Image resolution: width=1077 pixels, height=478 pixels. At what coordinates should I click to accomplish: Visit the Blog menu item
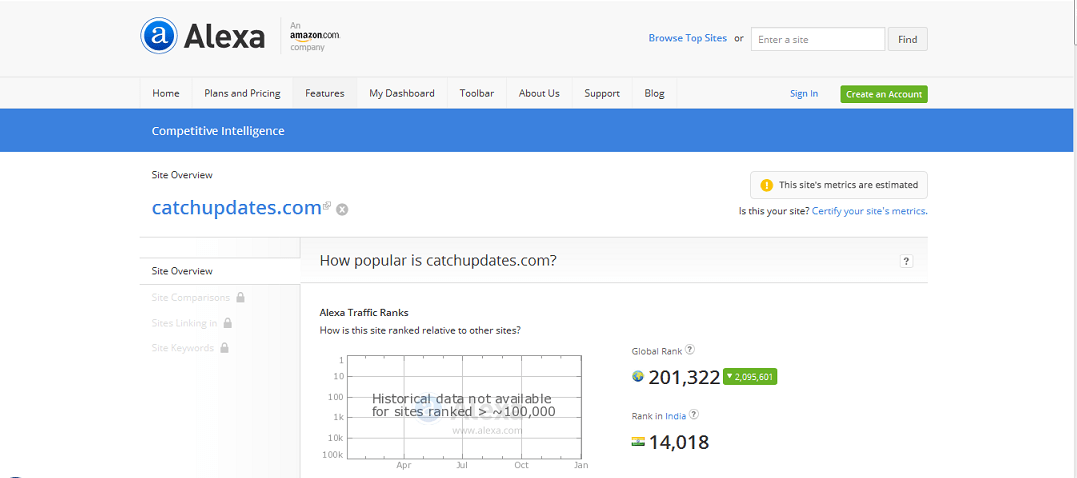click(x=655, y=93)
